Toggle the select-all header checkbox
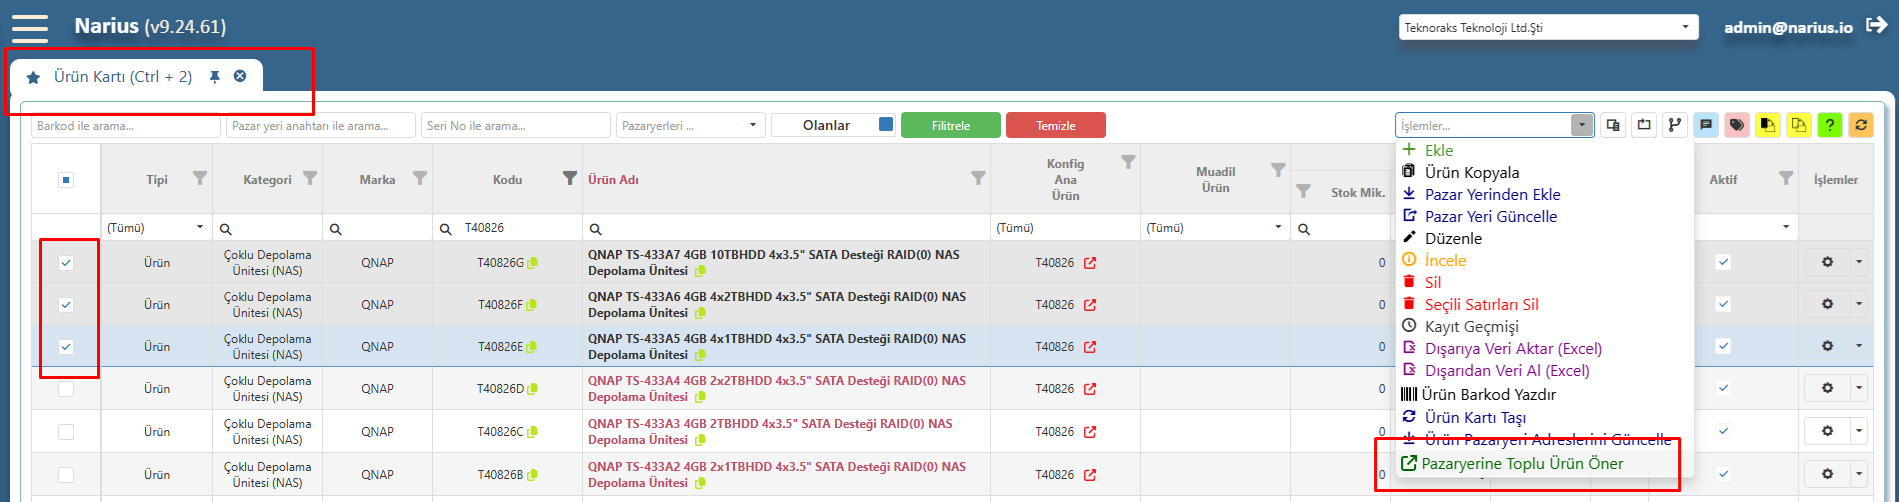 click(x=66, y=180)
